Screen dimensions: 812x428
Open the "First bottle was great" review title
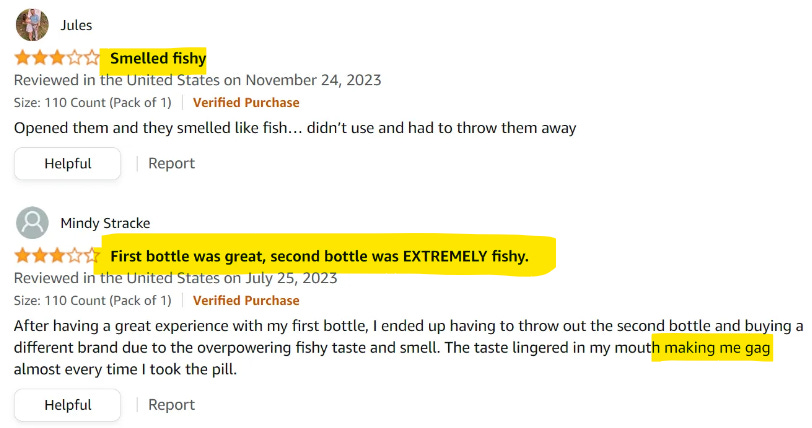point(318,257)
